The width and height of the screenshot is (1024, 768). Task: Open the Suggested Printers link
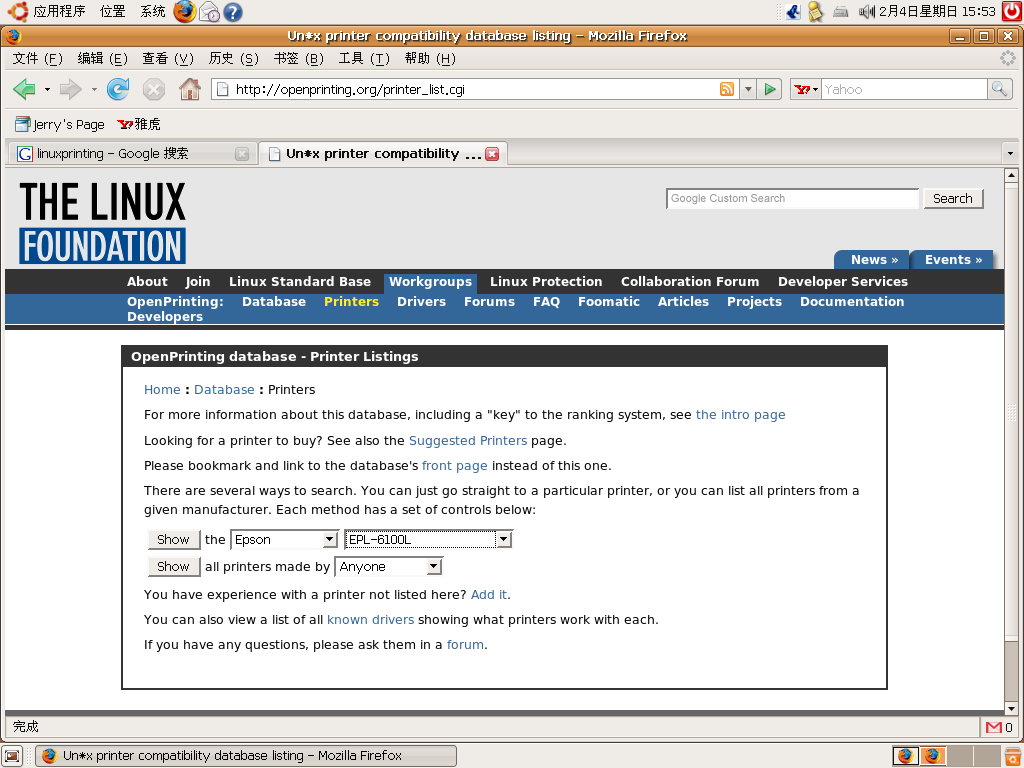(468, 441)
